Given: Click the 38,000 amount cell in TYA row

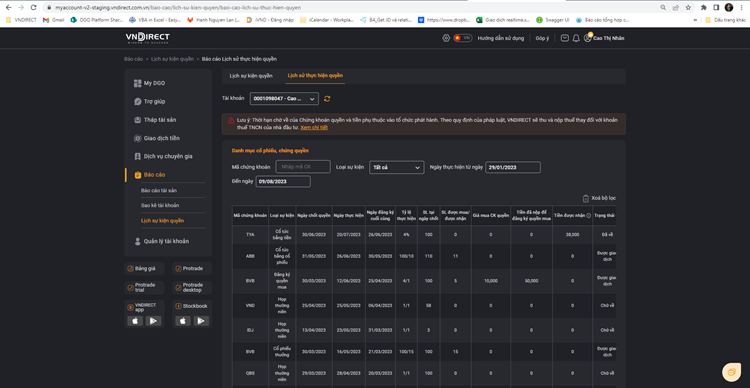Looking at the screenshot, I should click(572, 234).
